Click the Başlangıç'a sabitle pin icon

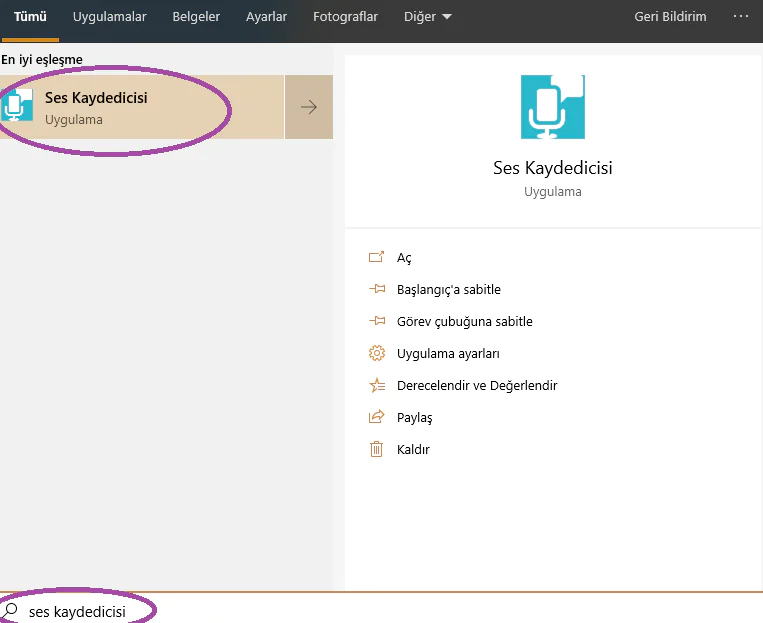(x=377, y=289)
